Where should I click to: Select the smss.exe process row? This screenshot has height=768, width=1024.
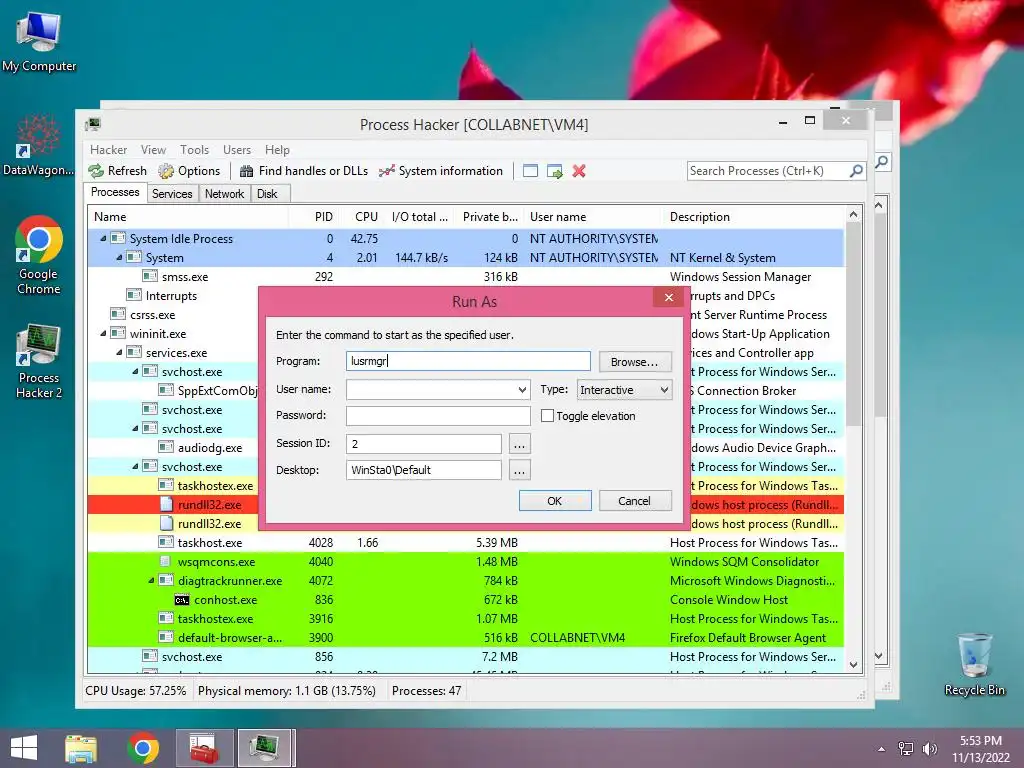(466, 277)
